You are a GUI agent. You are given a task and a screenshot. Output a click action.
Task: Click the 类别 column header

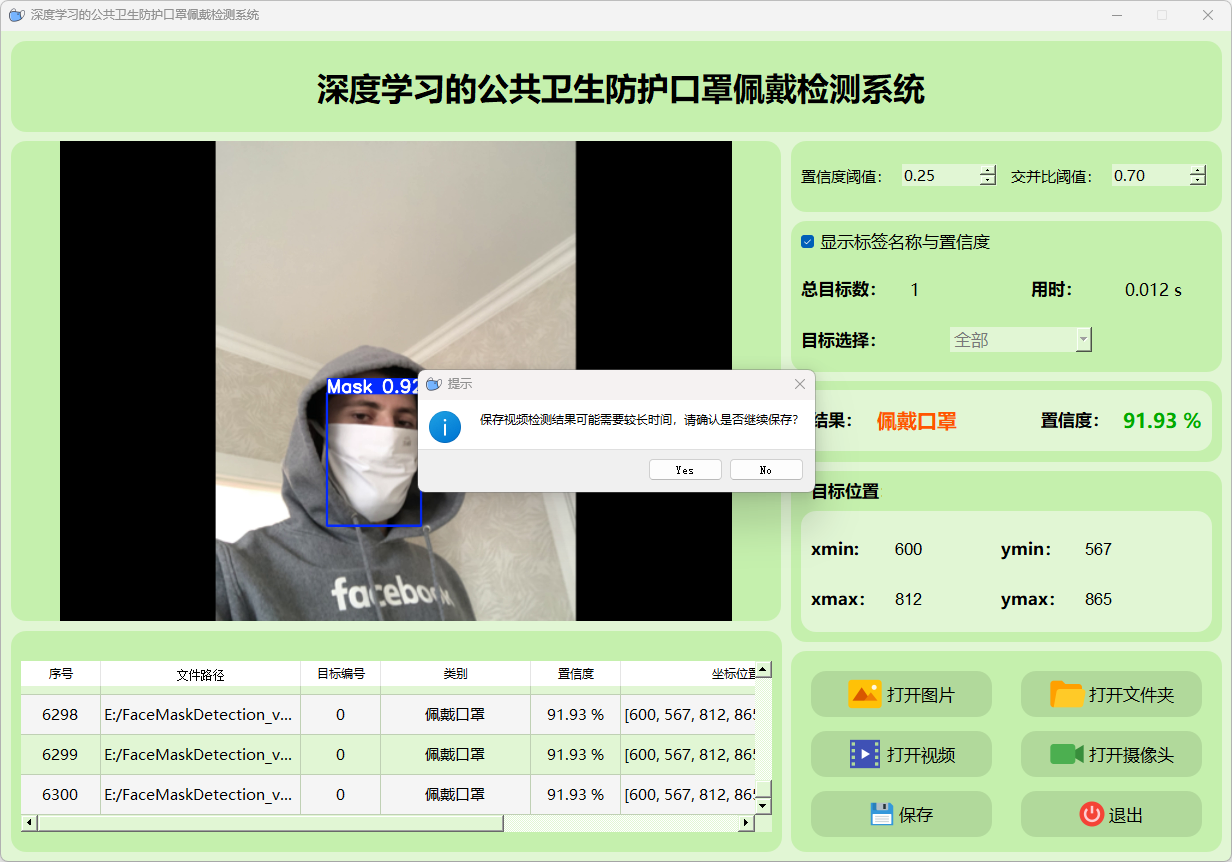coord(455,674)
